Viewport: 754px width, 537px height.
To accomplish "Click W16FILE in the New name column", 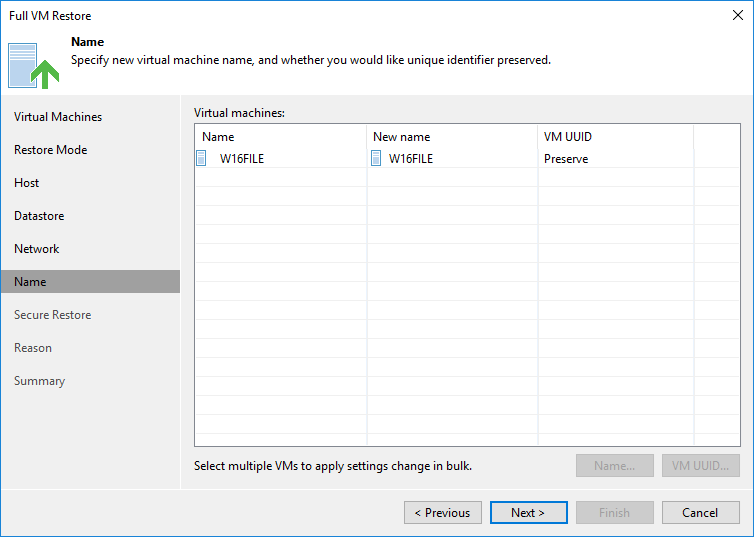I will coord(411,159).
